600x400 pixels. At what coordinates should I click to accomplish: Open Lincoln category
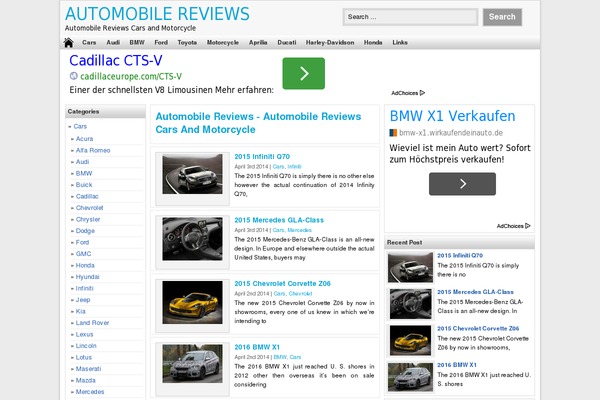coord(86,345)
